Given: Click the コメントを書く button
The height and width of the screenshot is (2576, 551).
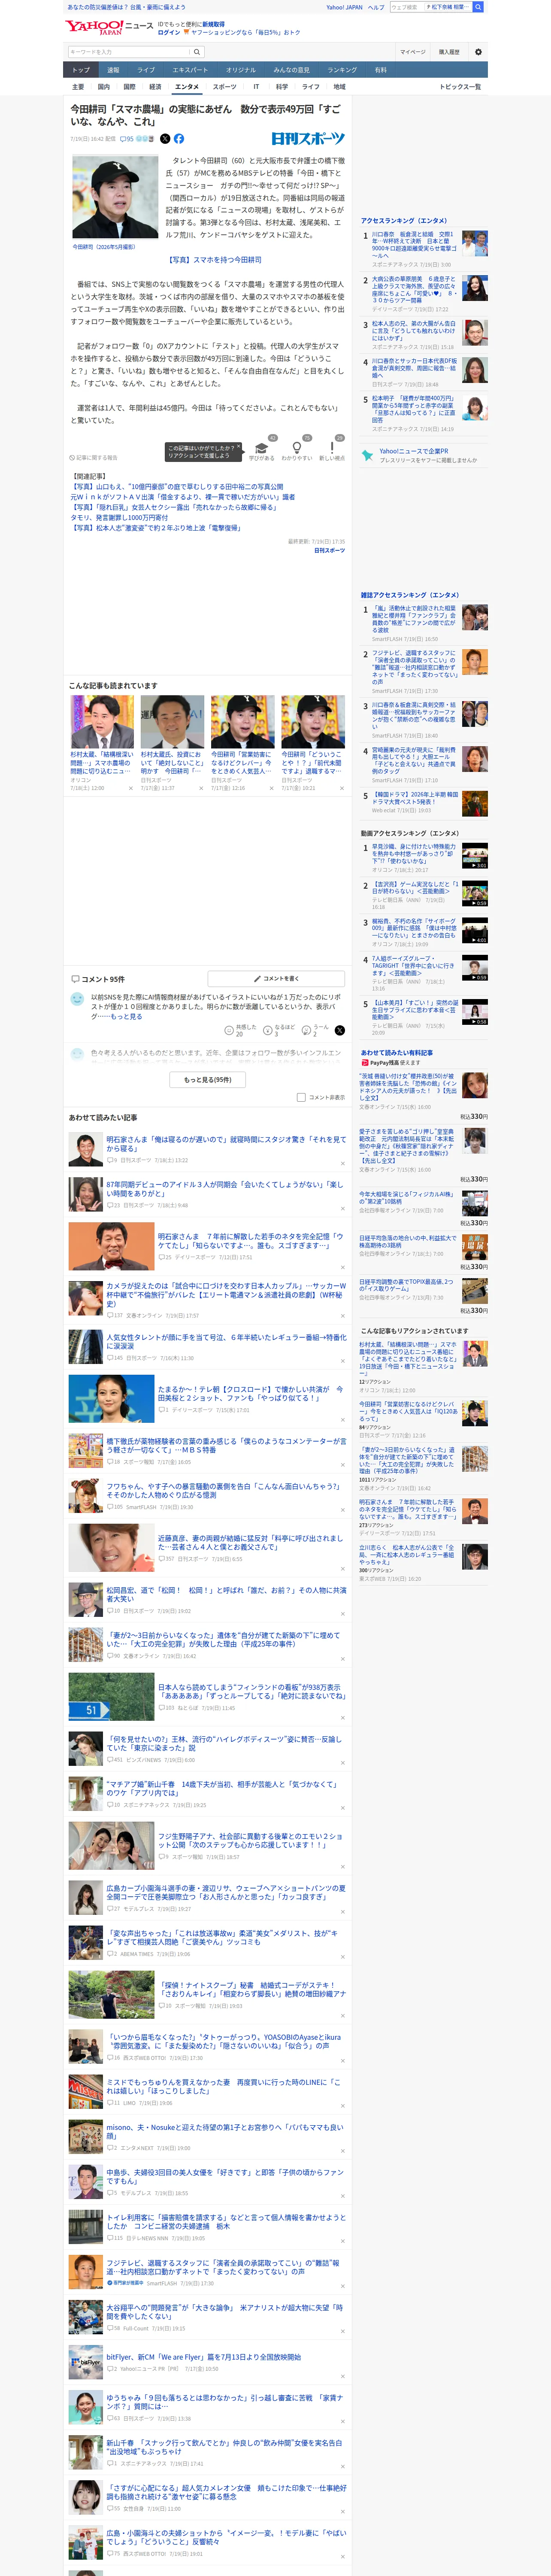Looking at the screenshot, I should click(x=277, y=979).
